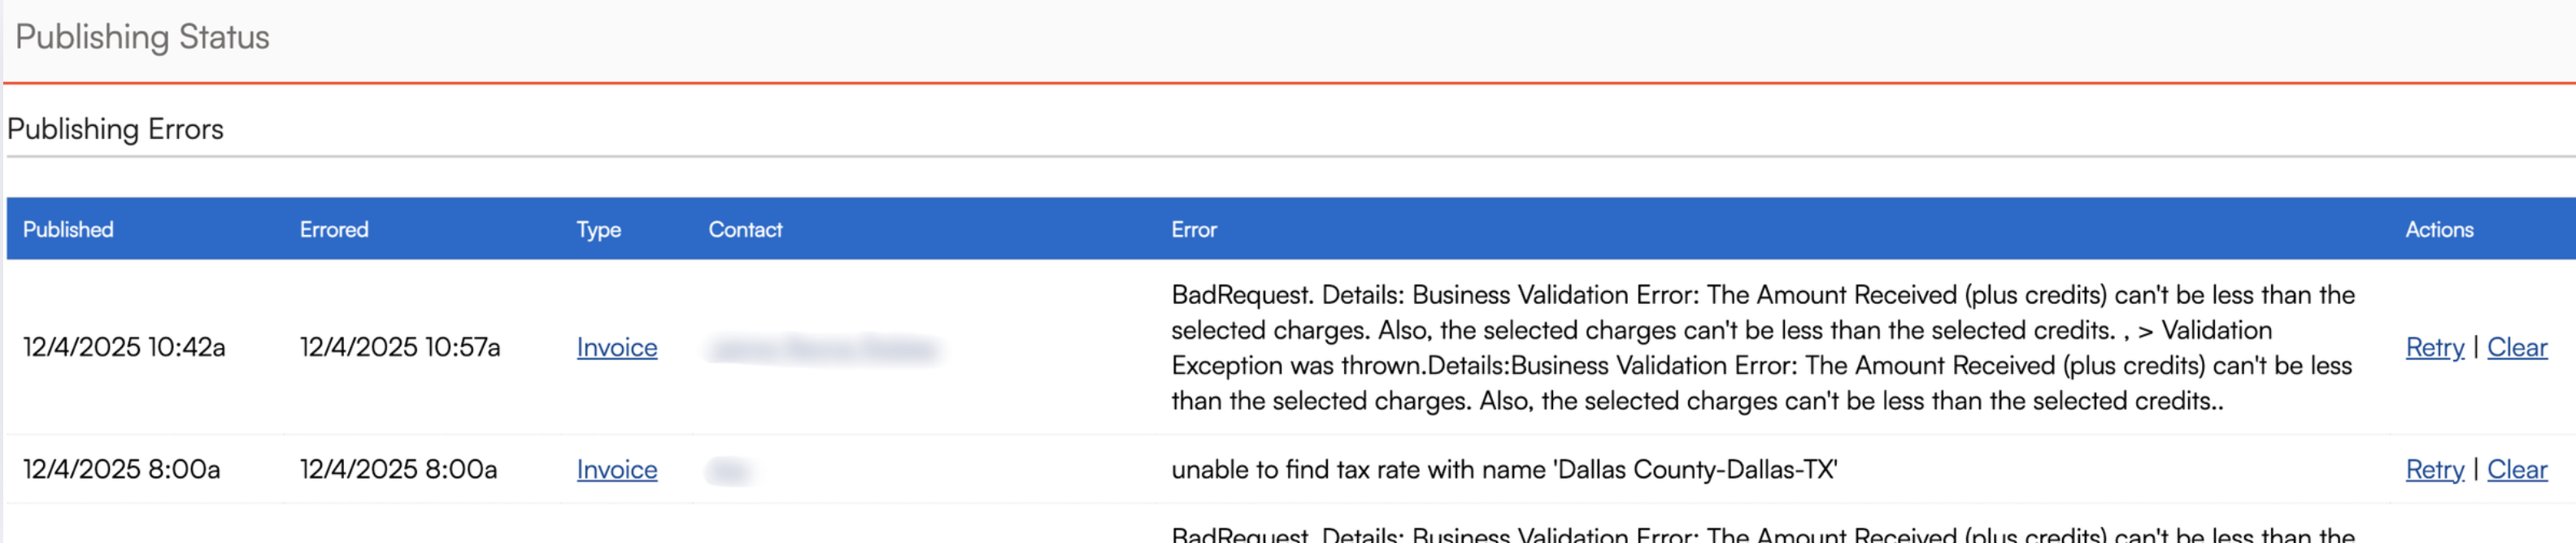Click the Contact column header
Screen dimensions: 2576x543
point(745,229)
